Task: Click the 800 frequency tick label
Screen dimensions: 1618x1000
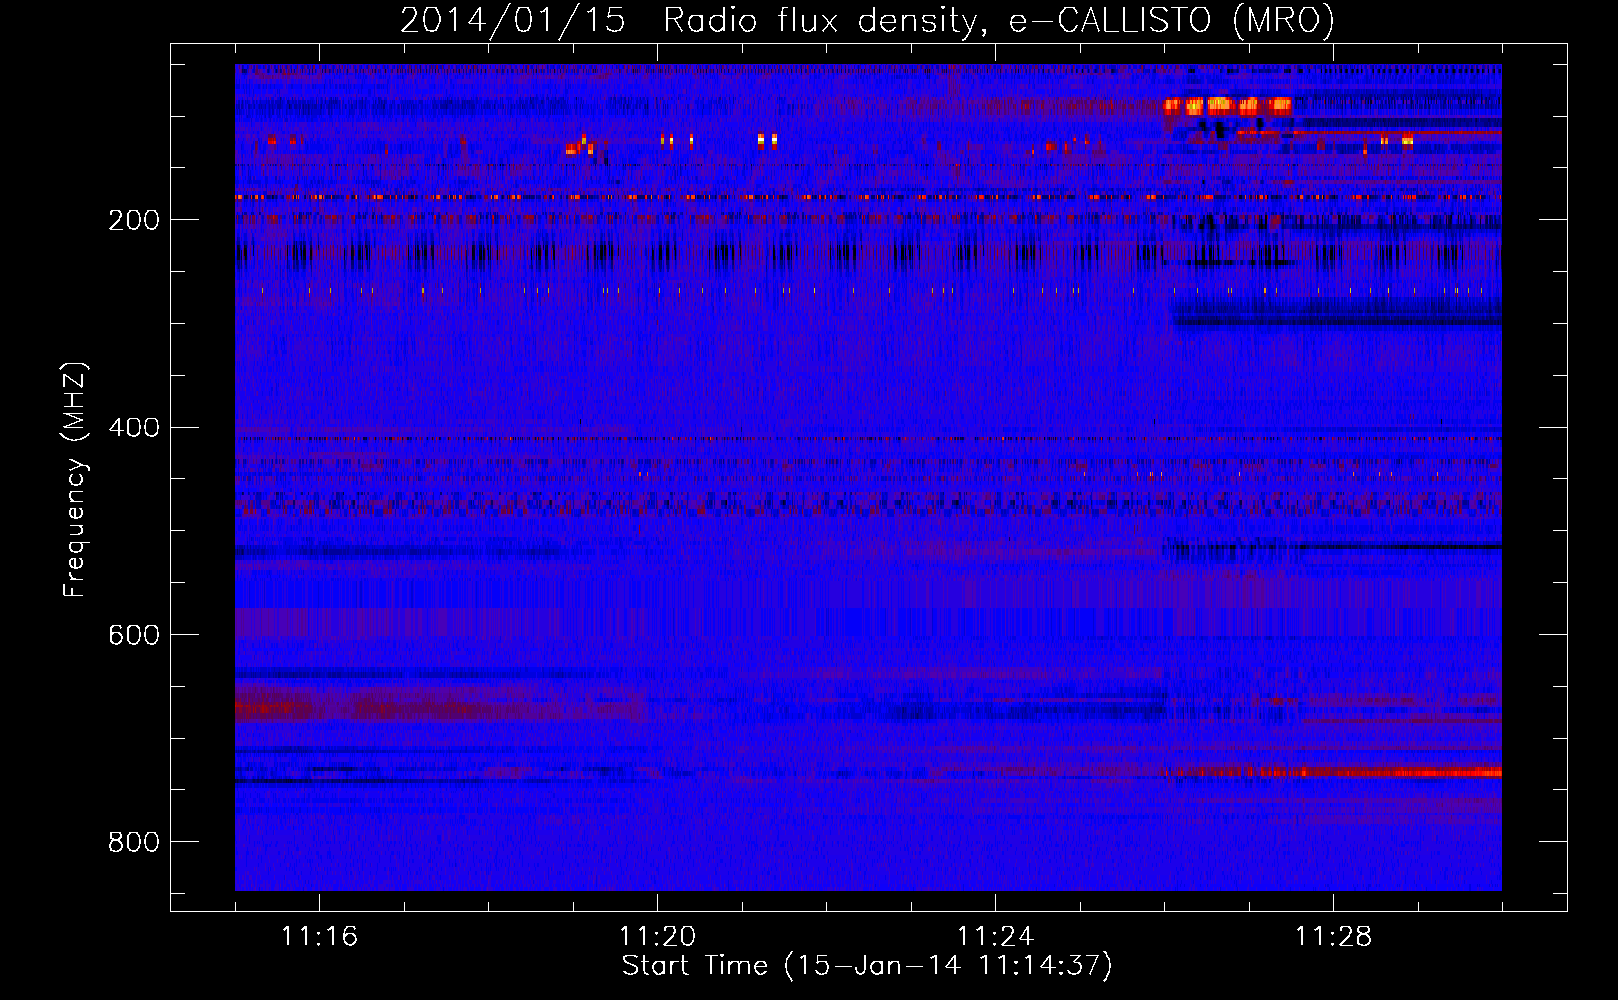Action: (134, 843)
